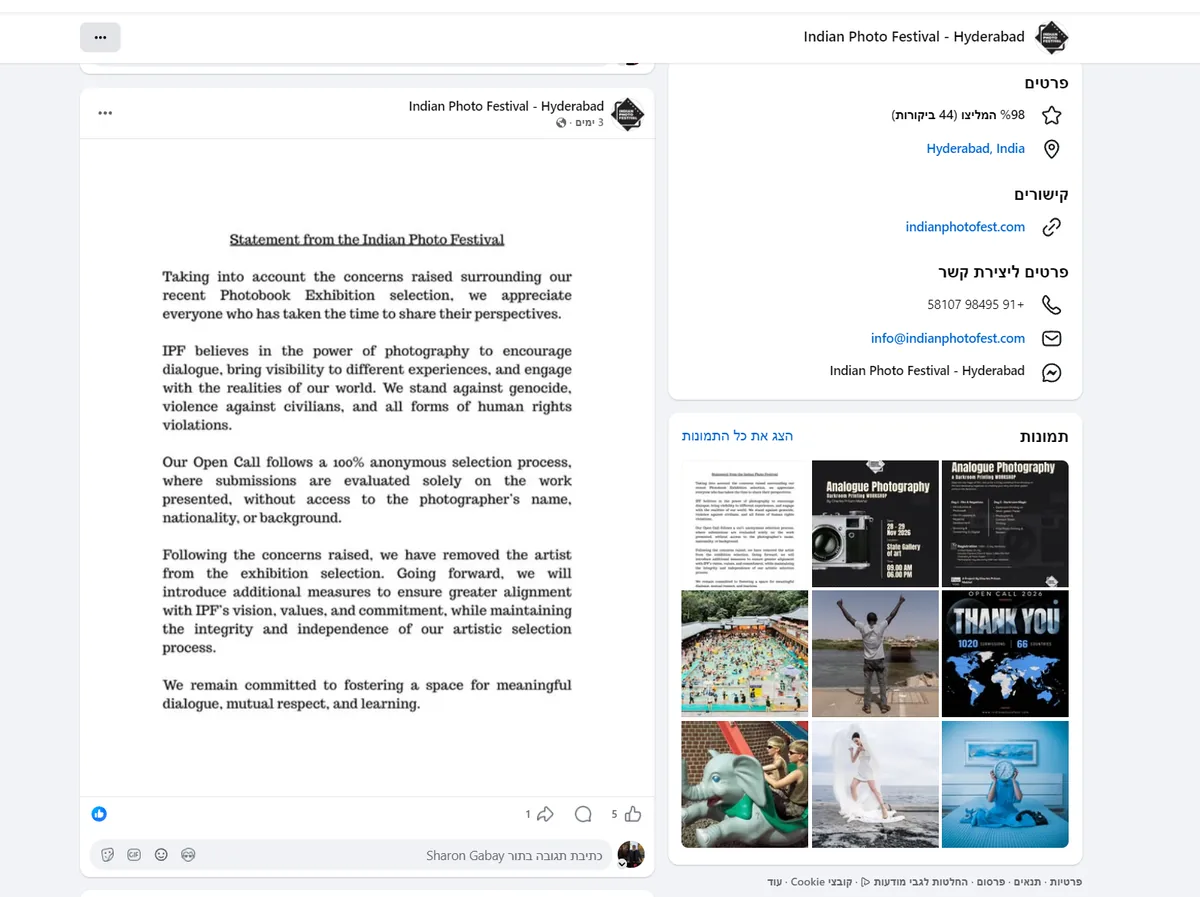Insert an emoji in the comment box
The image size is (1200, 897).
coord(161,855)
